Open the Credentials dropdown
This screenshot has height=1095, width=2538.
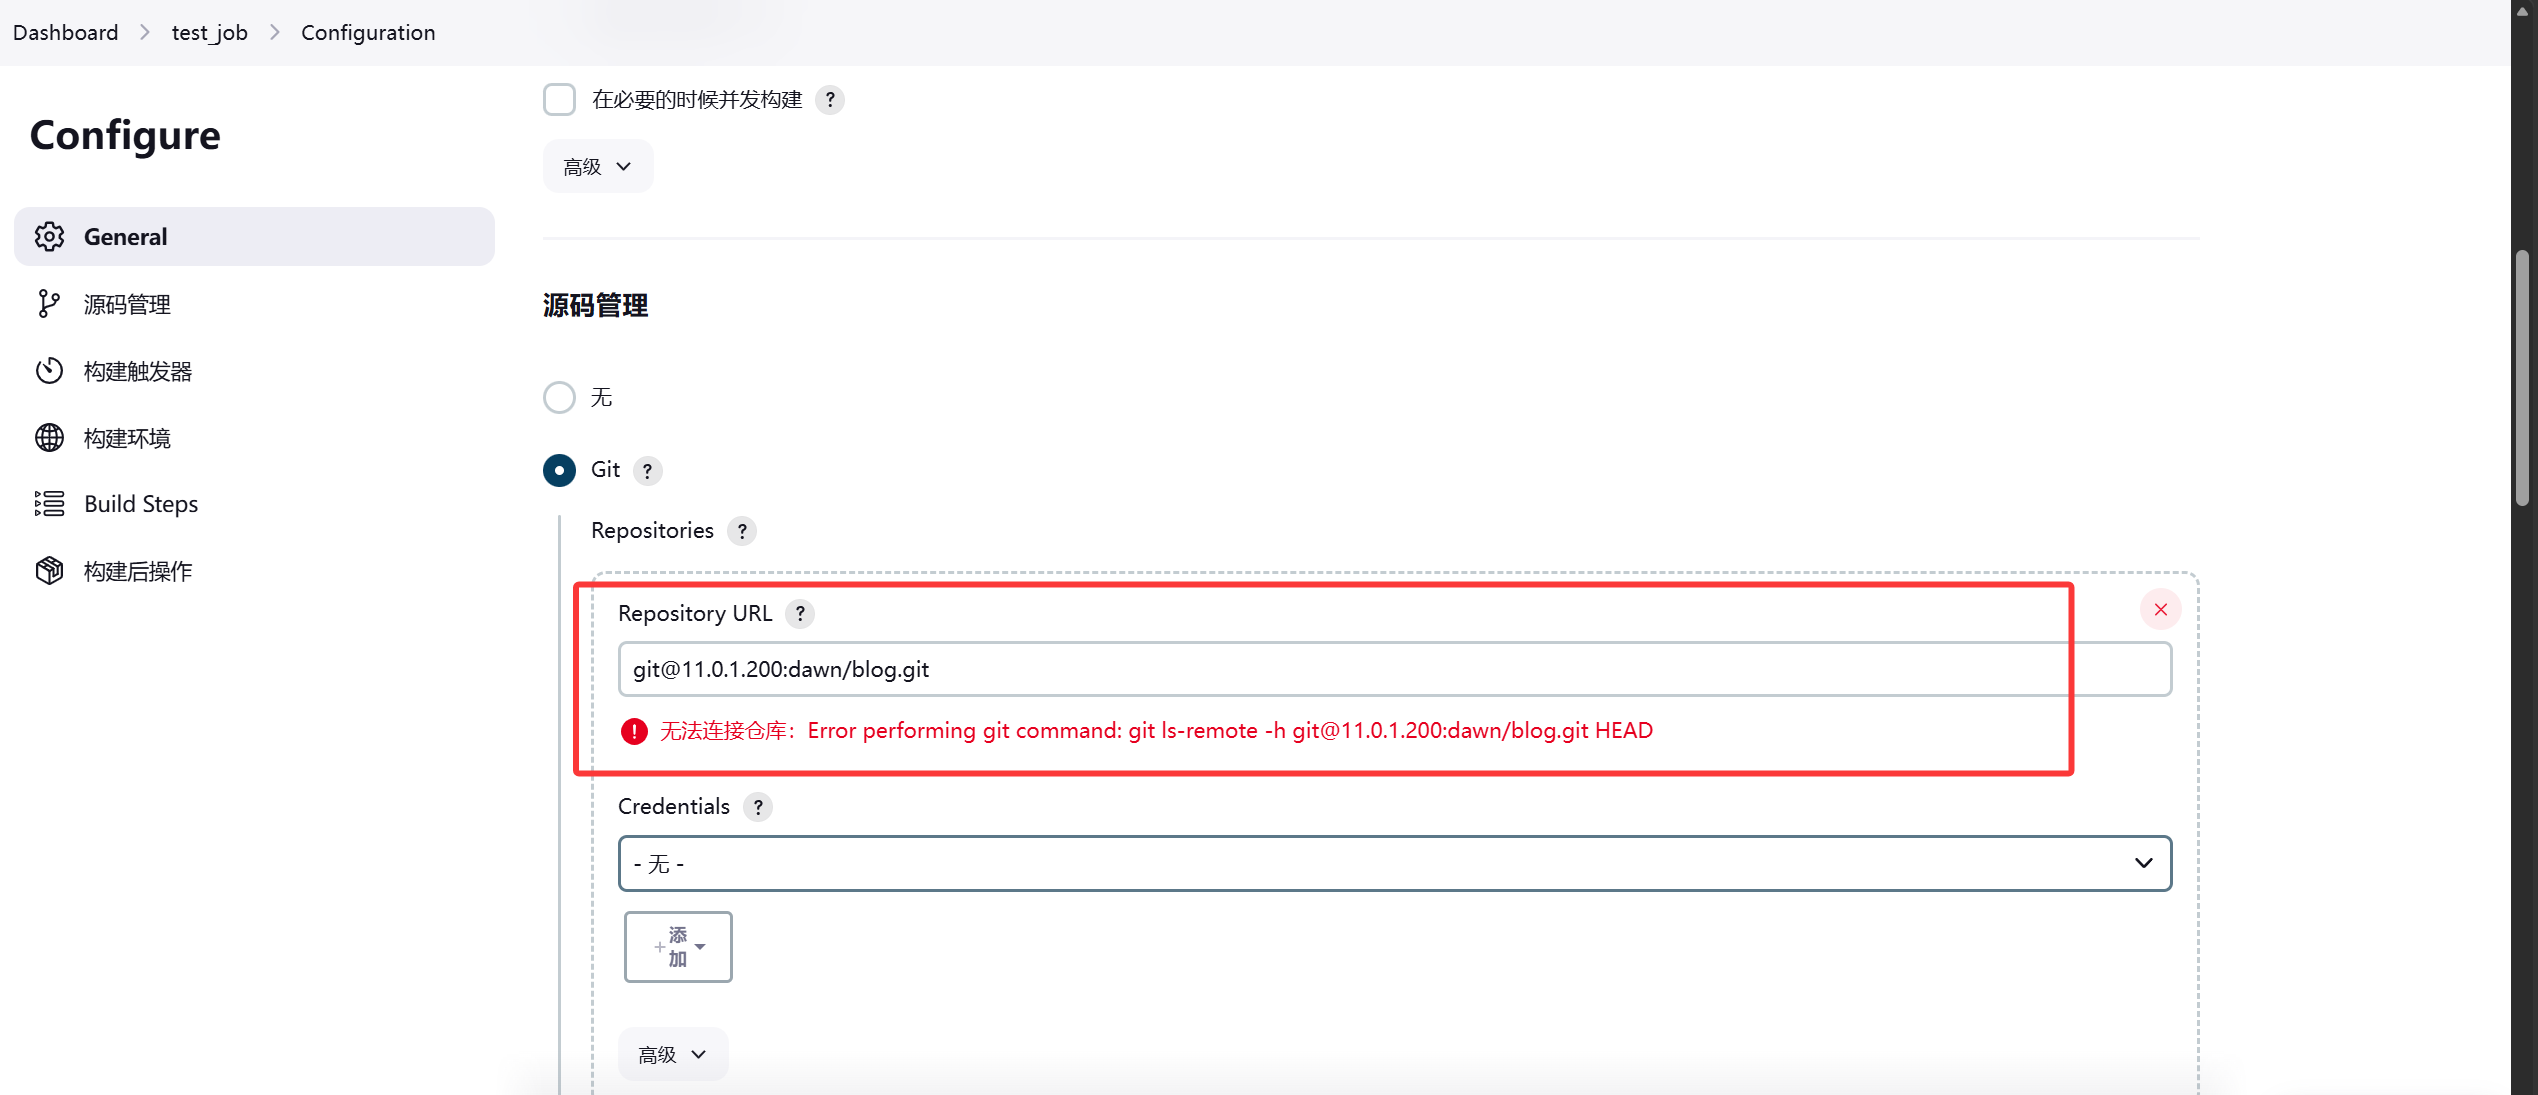tap(1395, 864)
